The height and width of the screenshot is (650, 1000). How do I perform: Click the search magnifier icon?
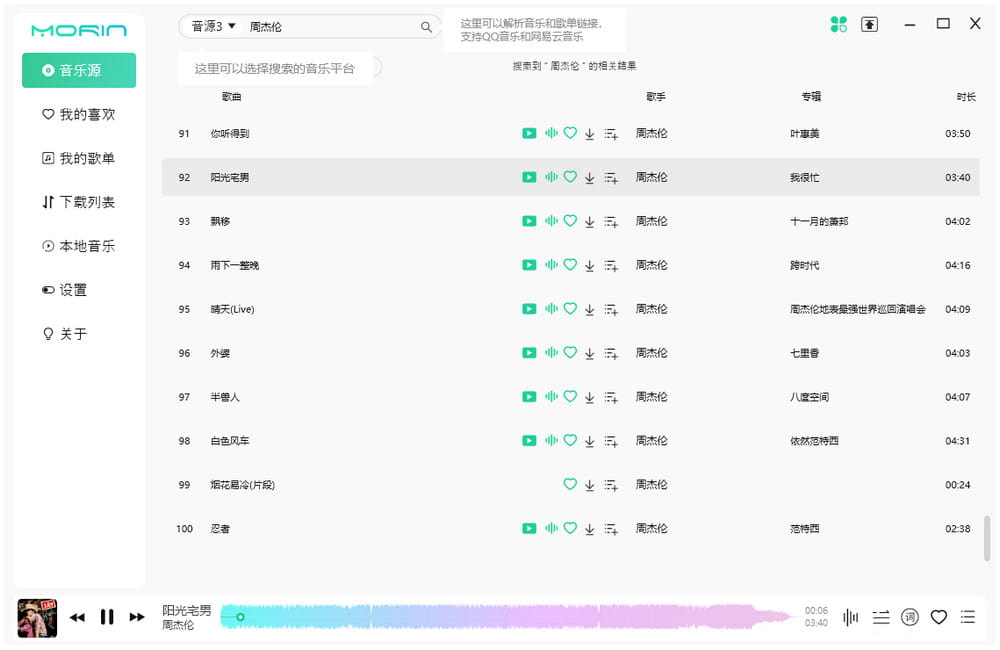(426, 27)
